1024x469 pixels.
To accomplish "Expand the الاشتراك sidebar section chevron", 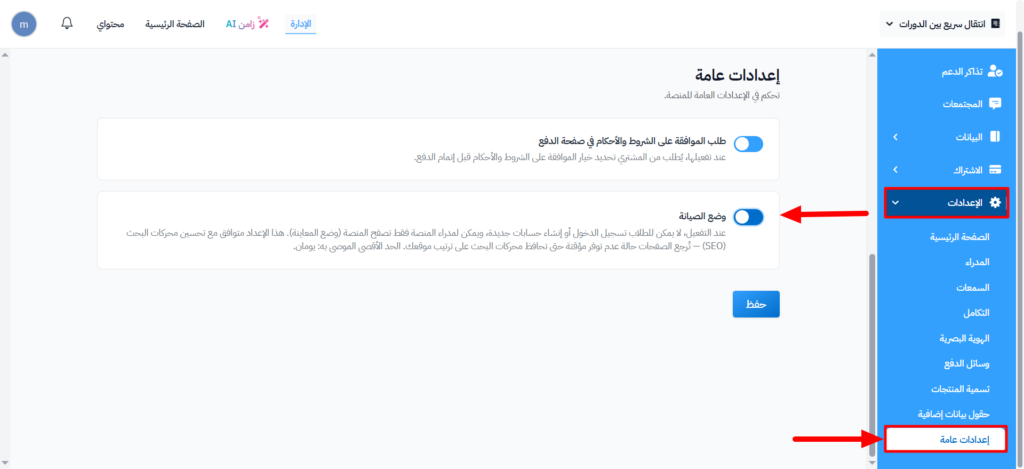I will coord(895,170).
